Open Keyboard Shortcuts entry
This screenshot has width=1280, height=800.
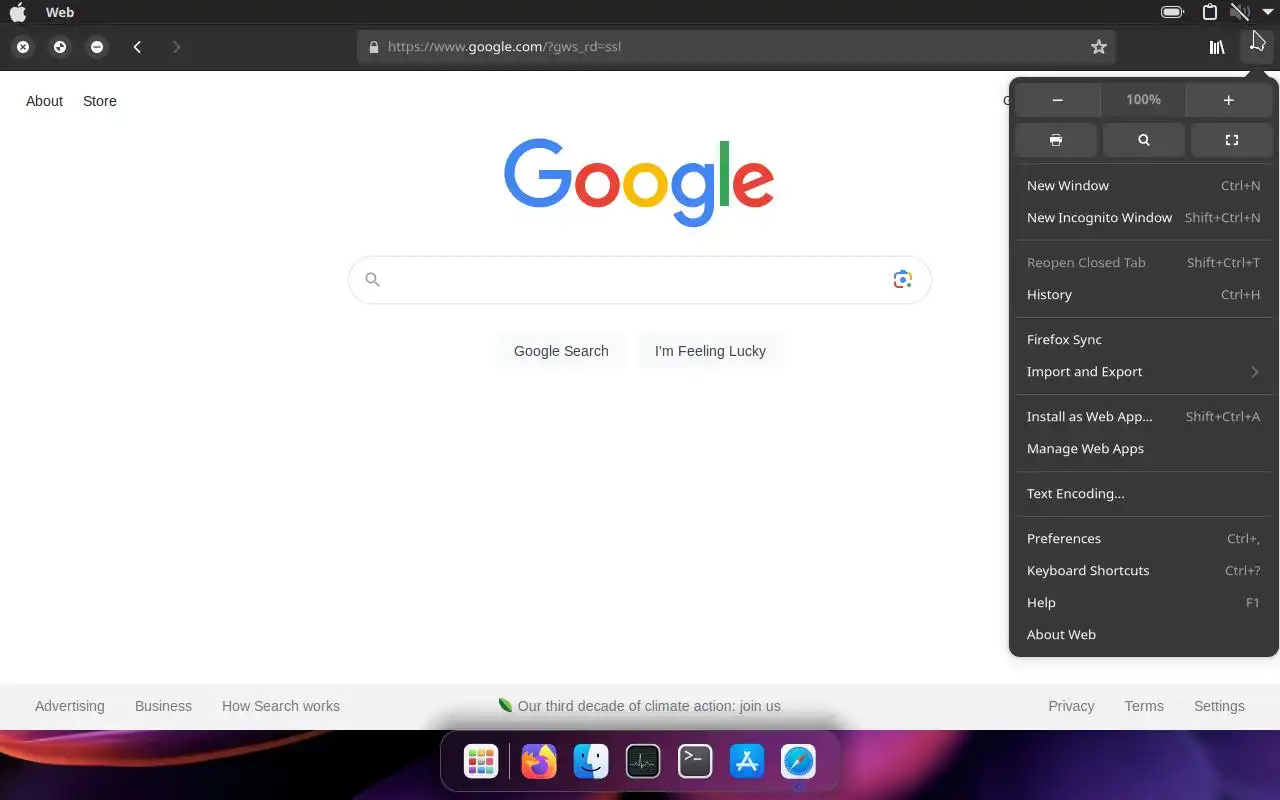[1144, 571]
